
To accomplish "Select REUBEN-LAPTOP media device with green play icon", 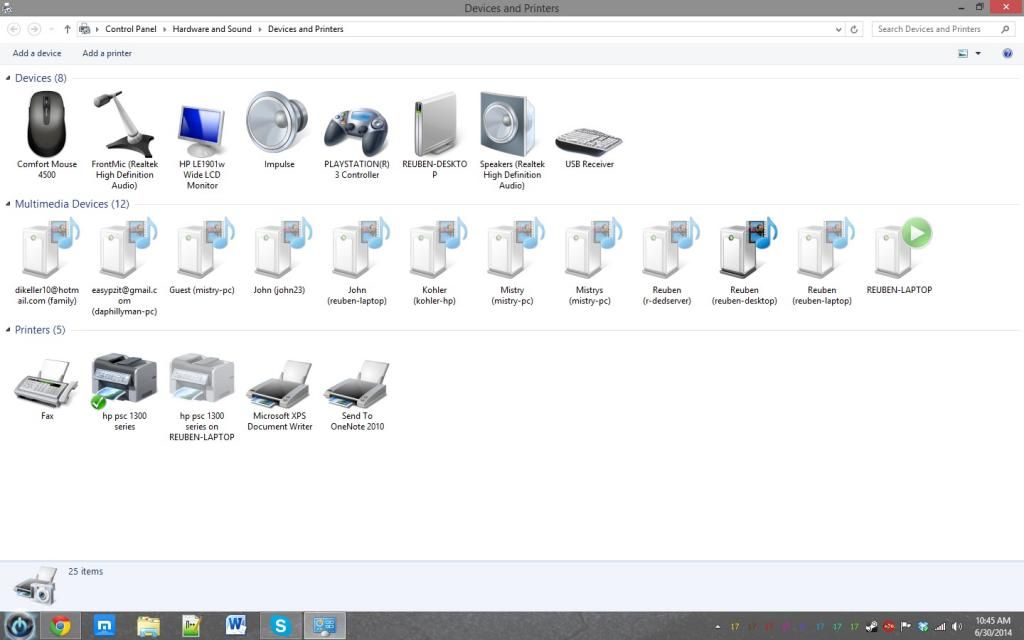I will pos(899,256).
